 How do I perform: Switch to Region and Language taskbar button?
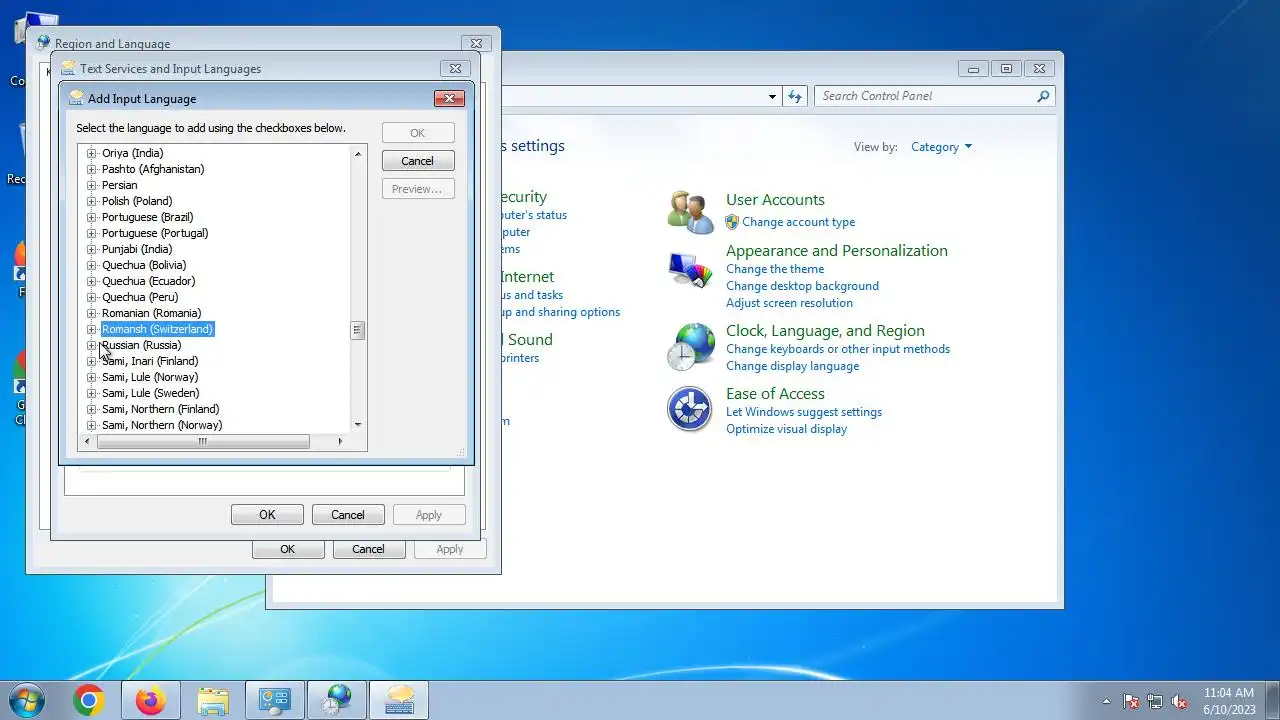(x=337, y=700)
